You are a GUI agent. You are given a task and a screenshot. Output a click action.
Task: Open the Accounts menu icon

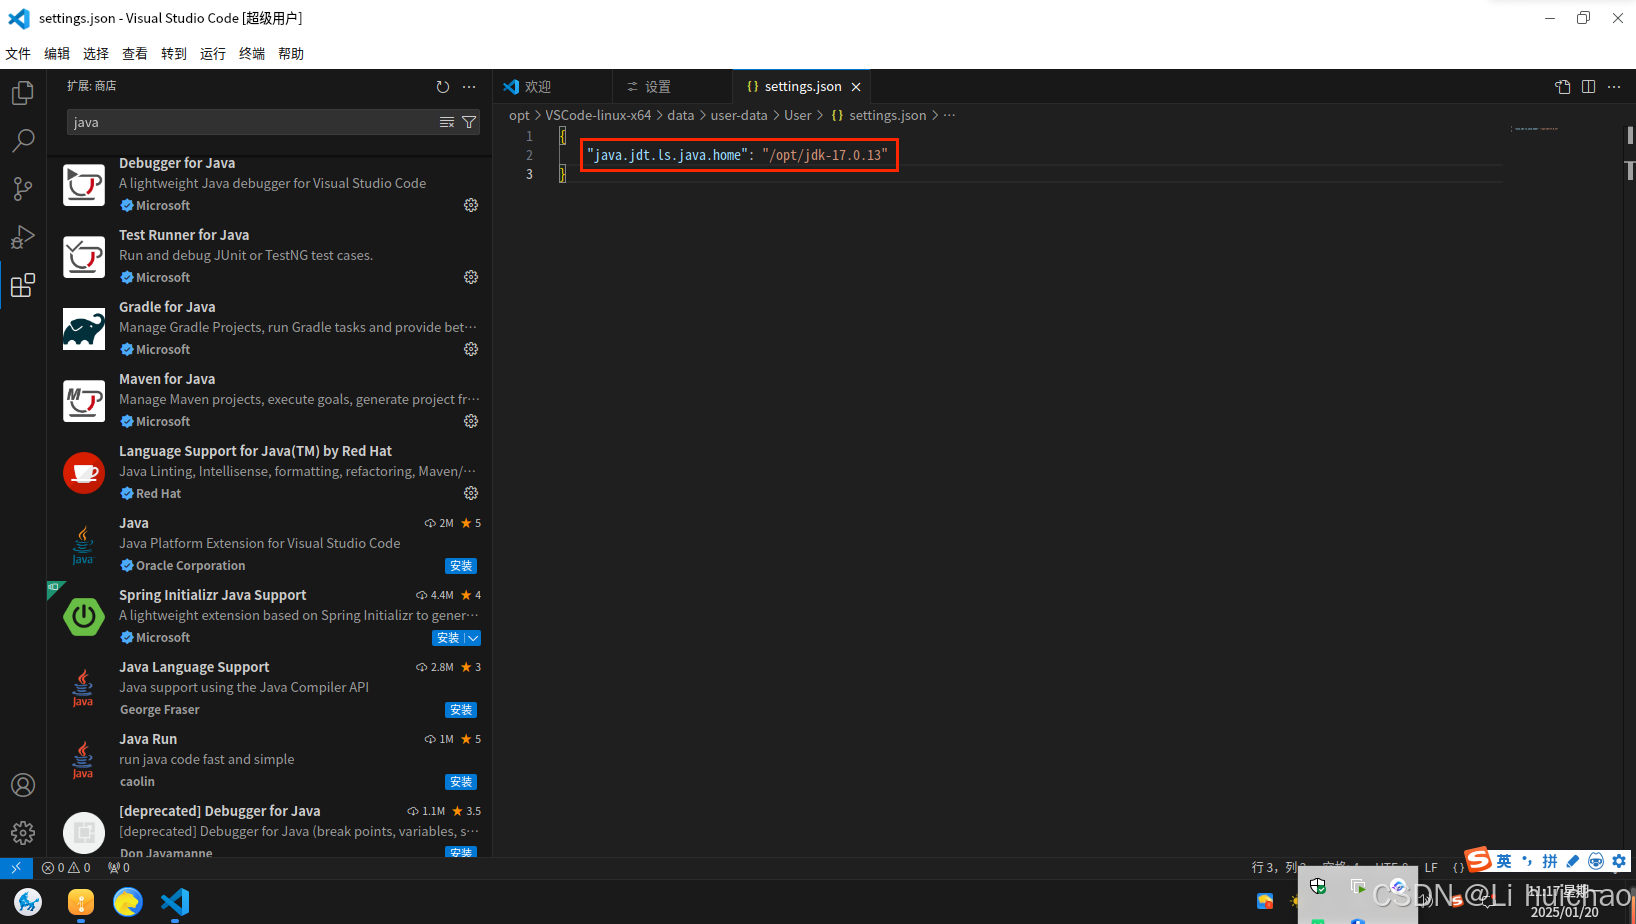pyautogui.click(x=22, y=785)
